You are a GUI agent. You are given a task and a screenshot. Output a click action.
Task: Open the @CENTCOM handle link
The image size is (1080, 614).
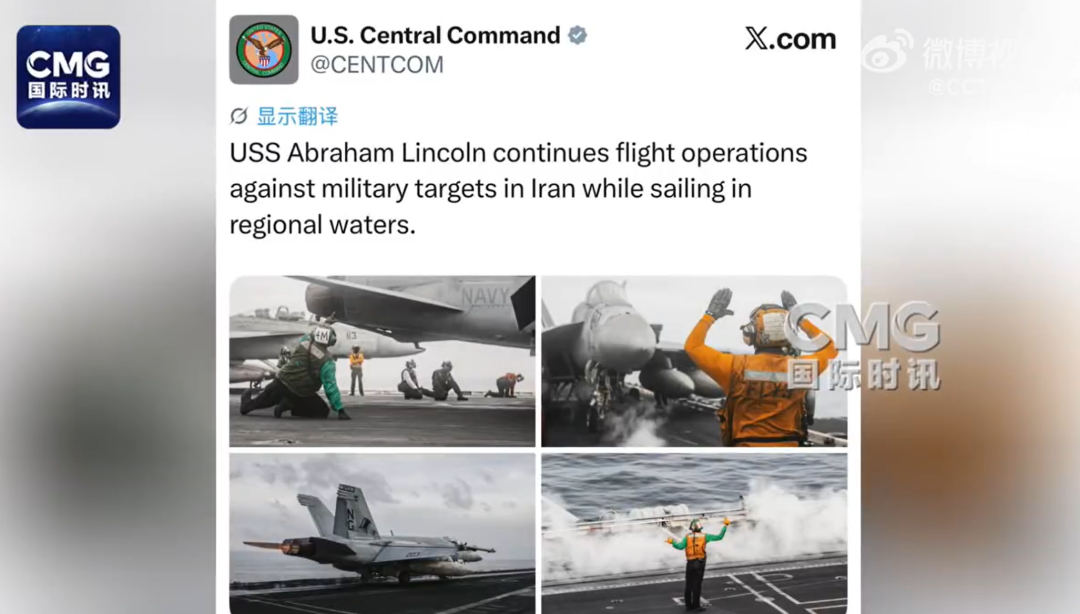[x=377, y=65]
